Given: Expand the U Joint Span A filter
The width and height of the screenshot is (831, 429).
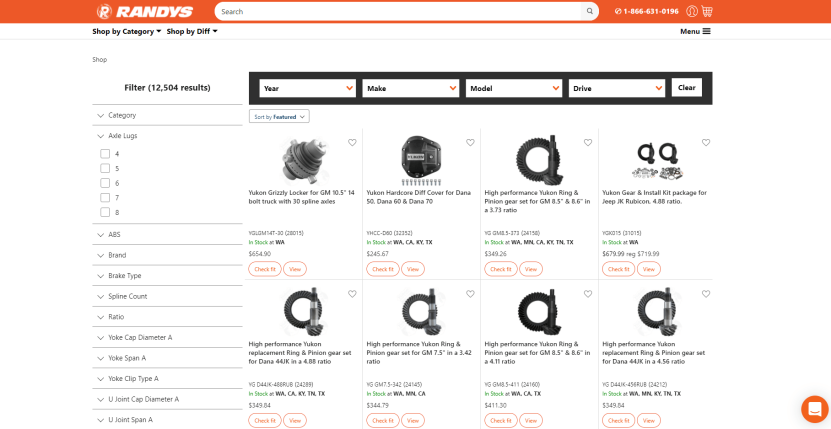Looking at the screenshot, I should 167,419.
